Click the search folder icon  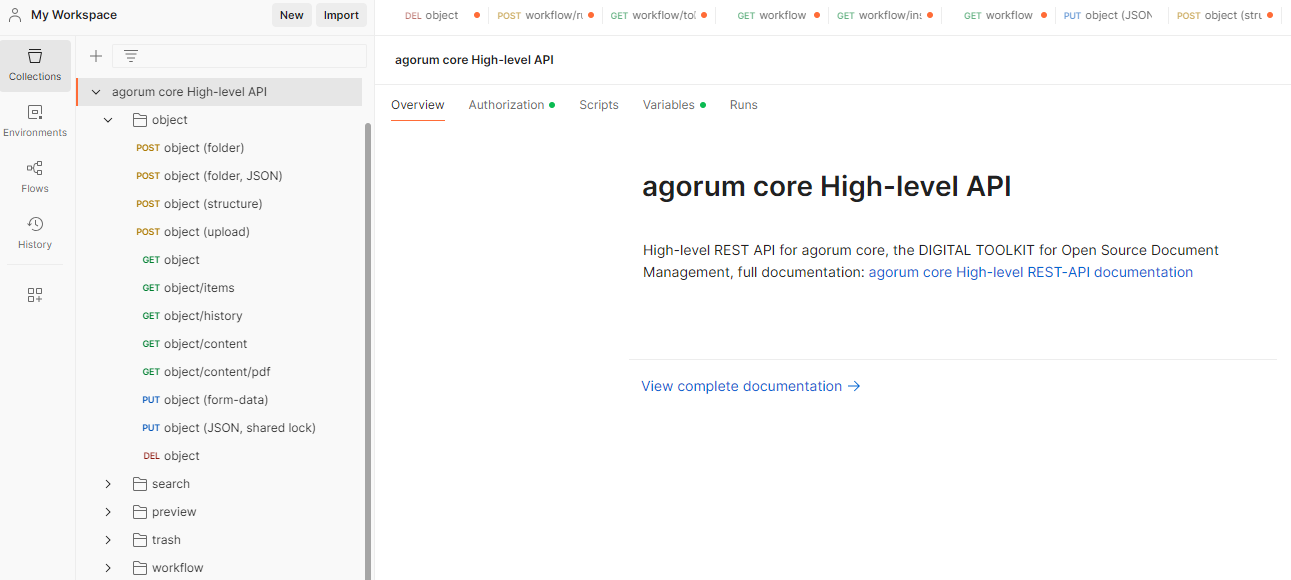click(x=140, y=484)
